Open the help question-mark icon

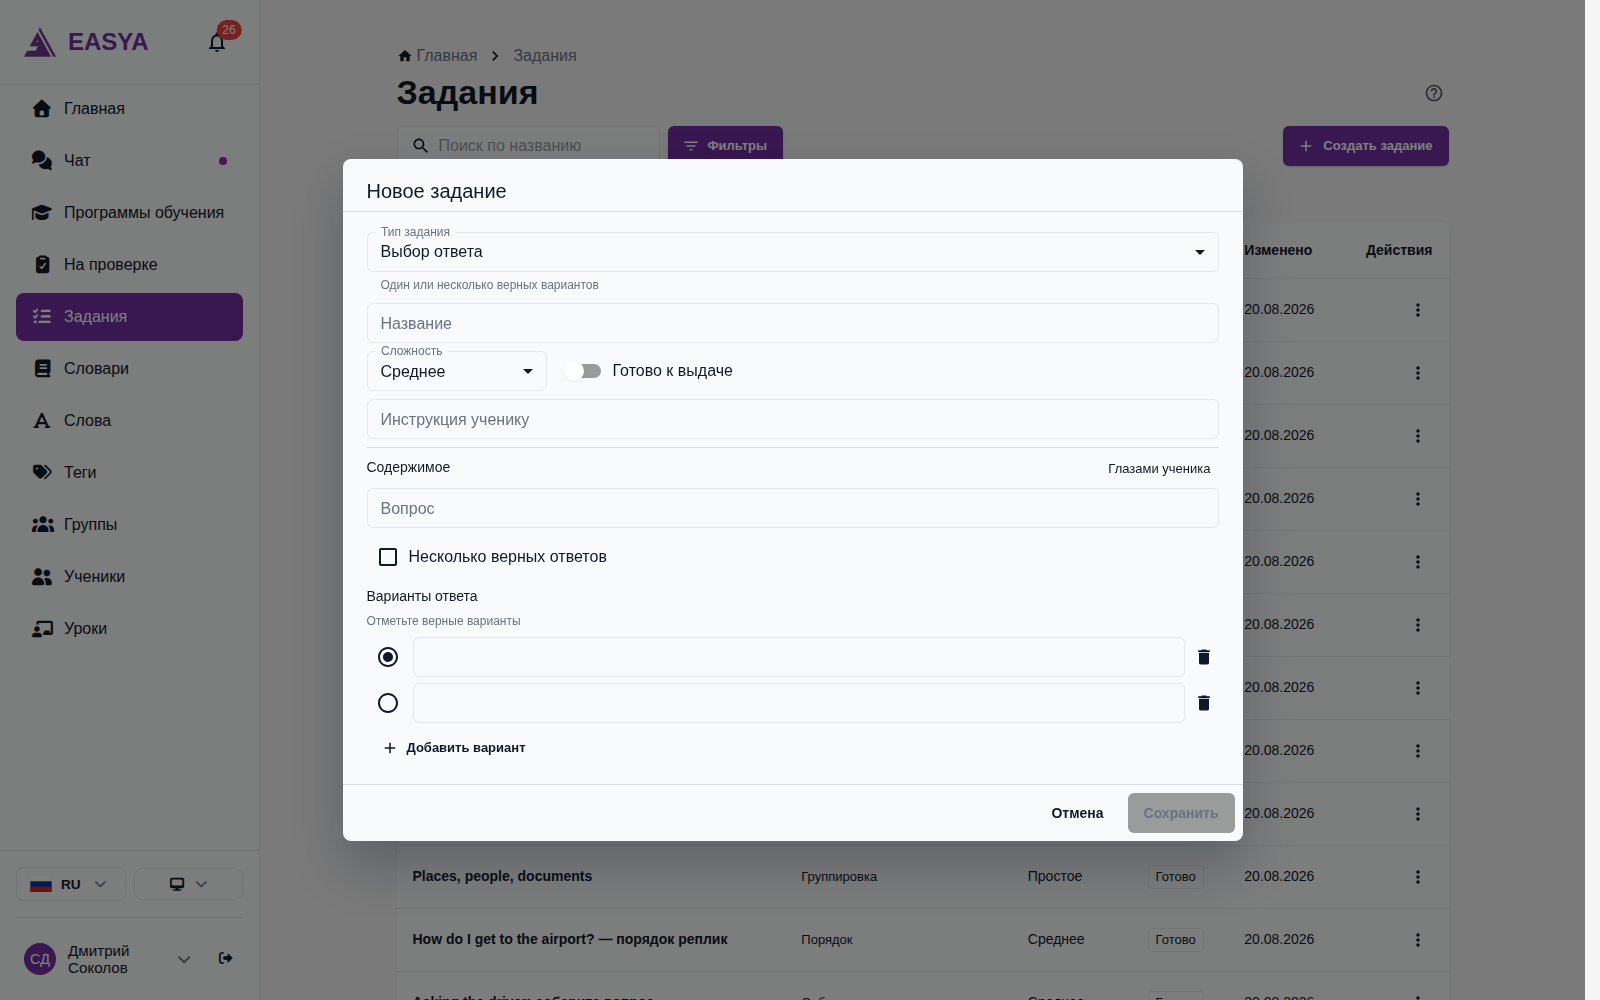point(1433,93)
